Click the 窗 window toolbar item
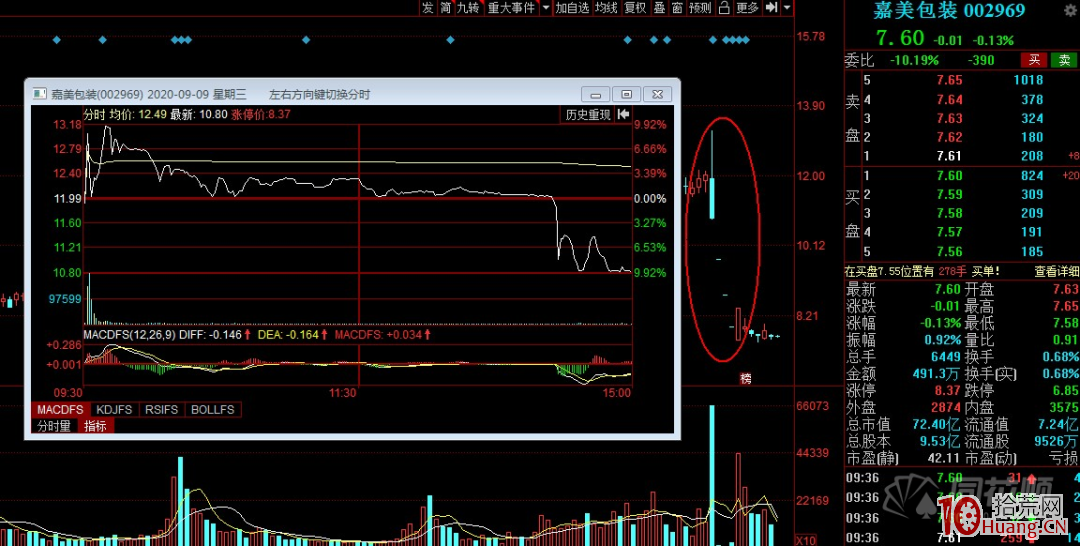This screenshot has width=1080, height=546. (678, 8)
